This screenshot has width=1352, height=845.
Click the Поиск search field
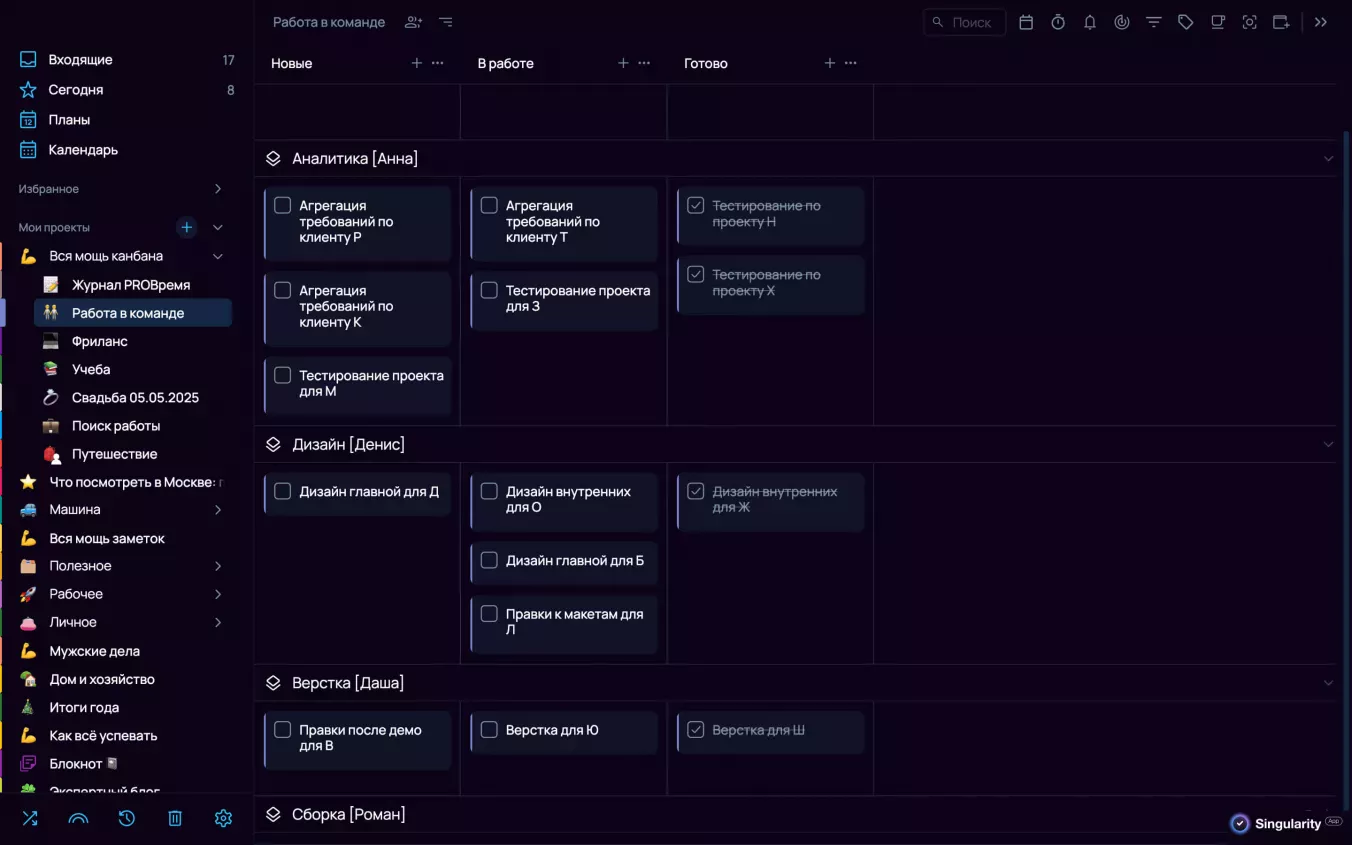click(965, 22)
